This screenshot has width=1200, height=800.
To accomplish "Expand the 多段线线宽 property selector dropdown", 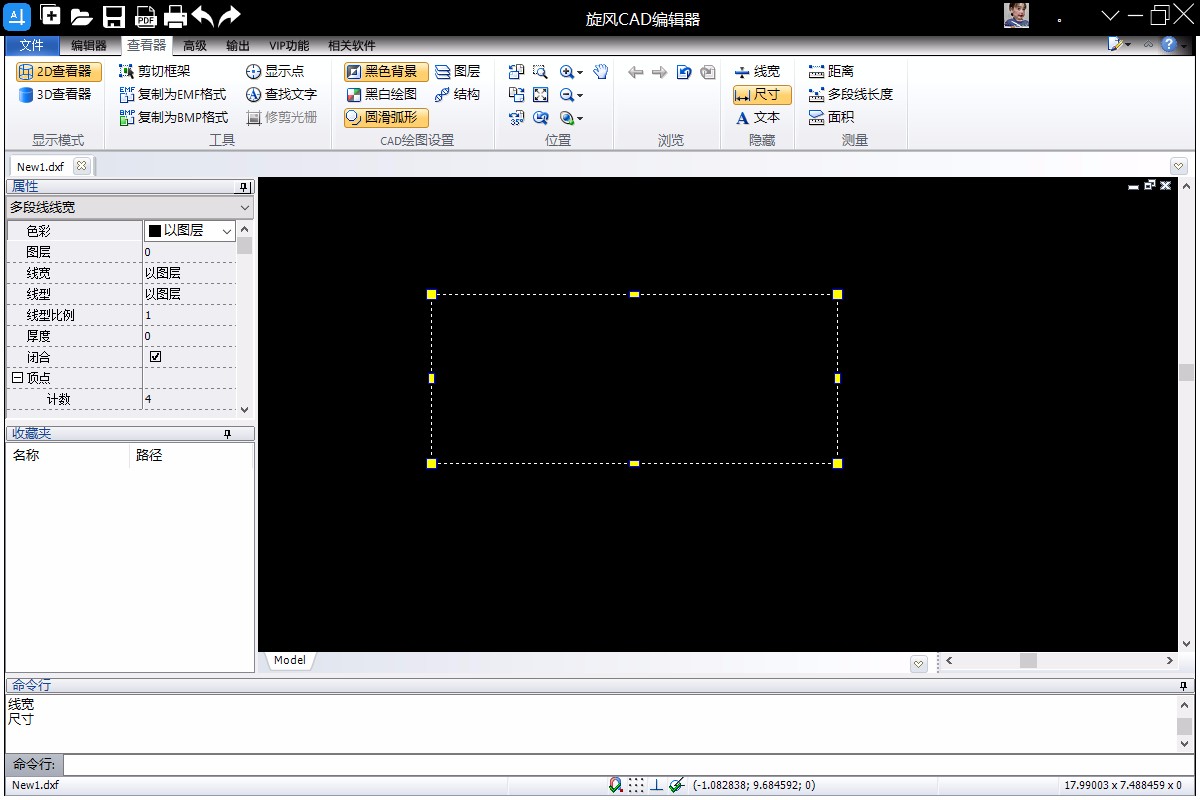I will 245,208.
